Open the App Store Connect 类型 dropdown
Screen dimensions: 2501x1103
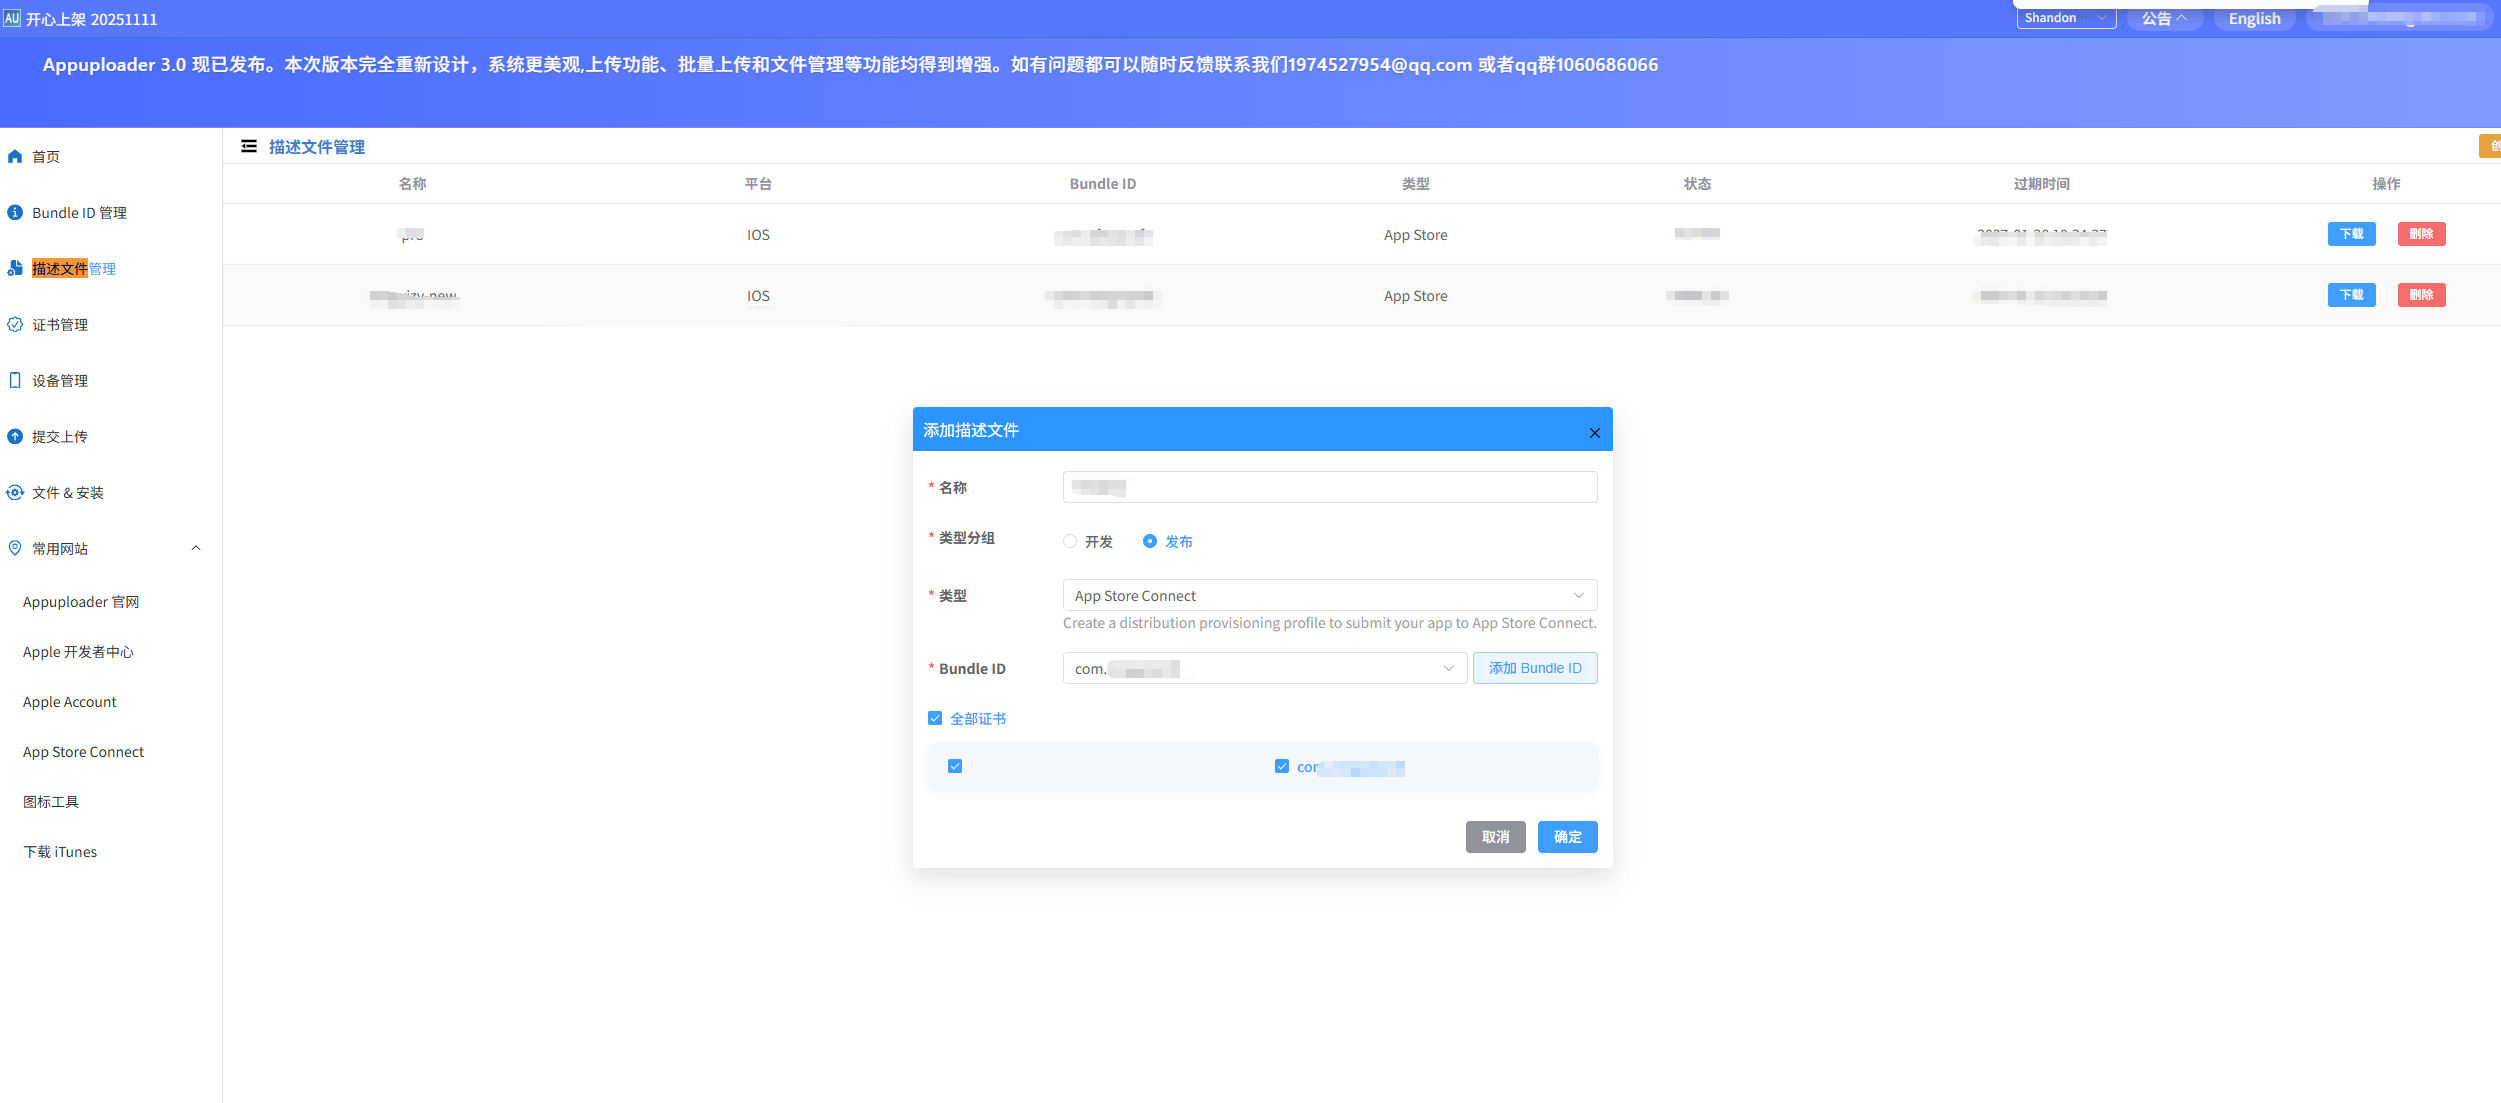pos(1329,596)
